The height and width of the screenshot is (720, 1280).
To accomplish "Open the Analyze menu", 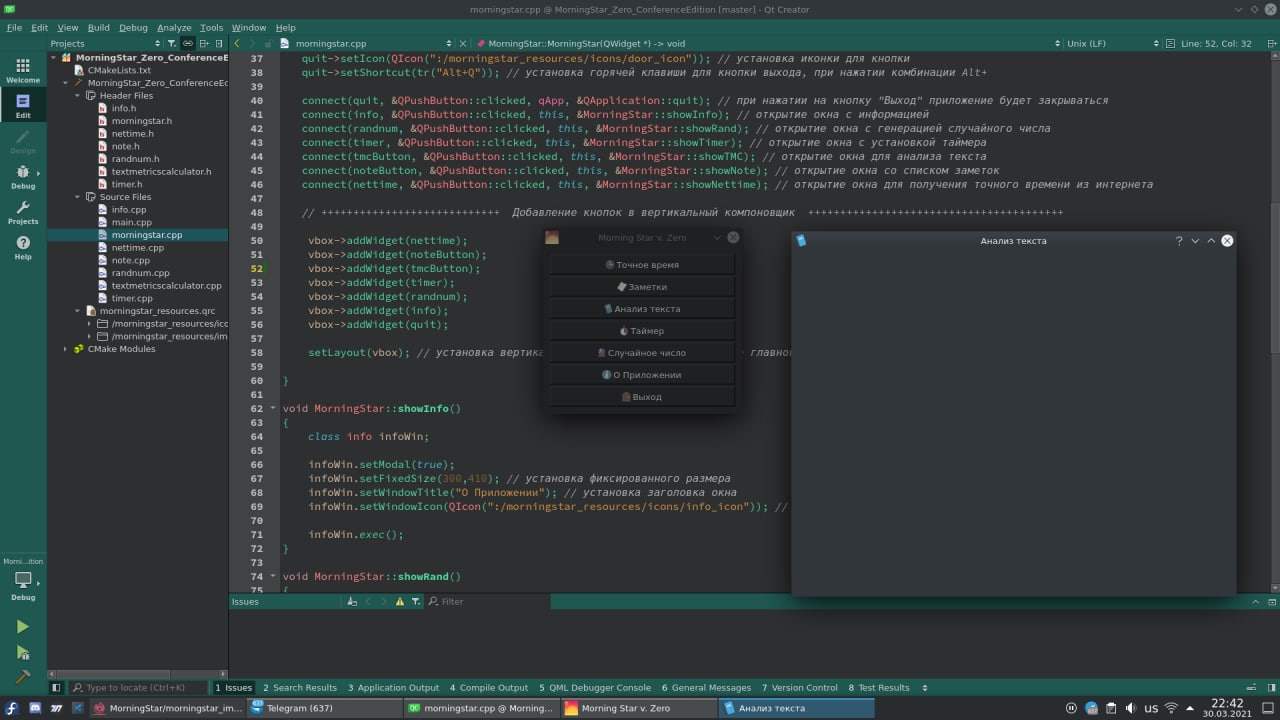I will click(174, 28).
